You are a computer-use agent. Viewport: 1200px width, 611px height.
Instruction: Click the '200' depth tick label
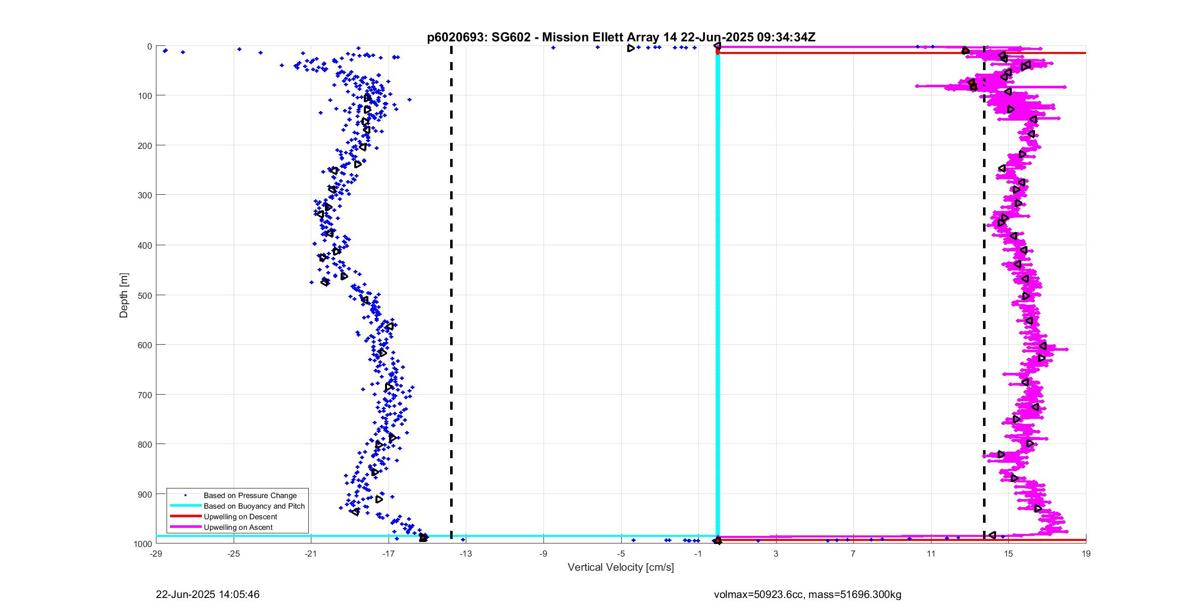(144, 145)
